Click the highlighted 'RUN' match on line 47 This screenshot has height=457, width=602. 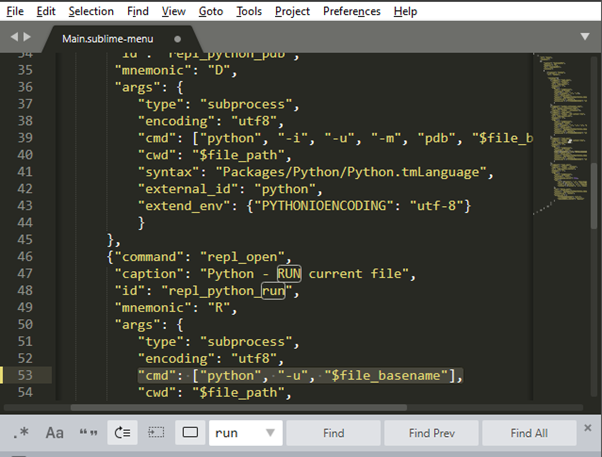(289, 273)
